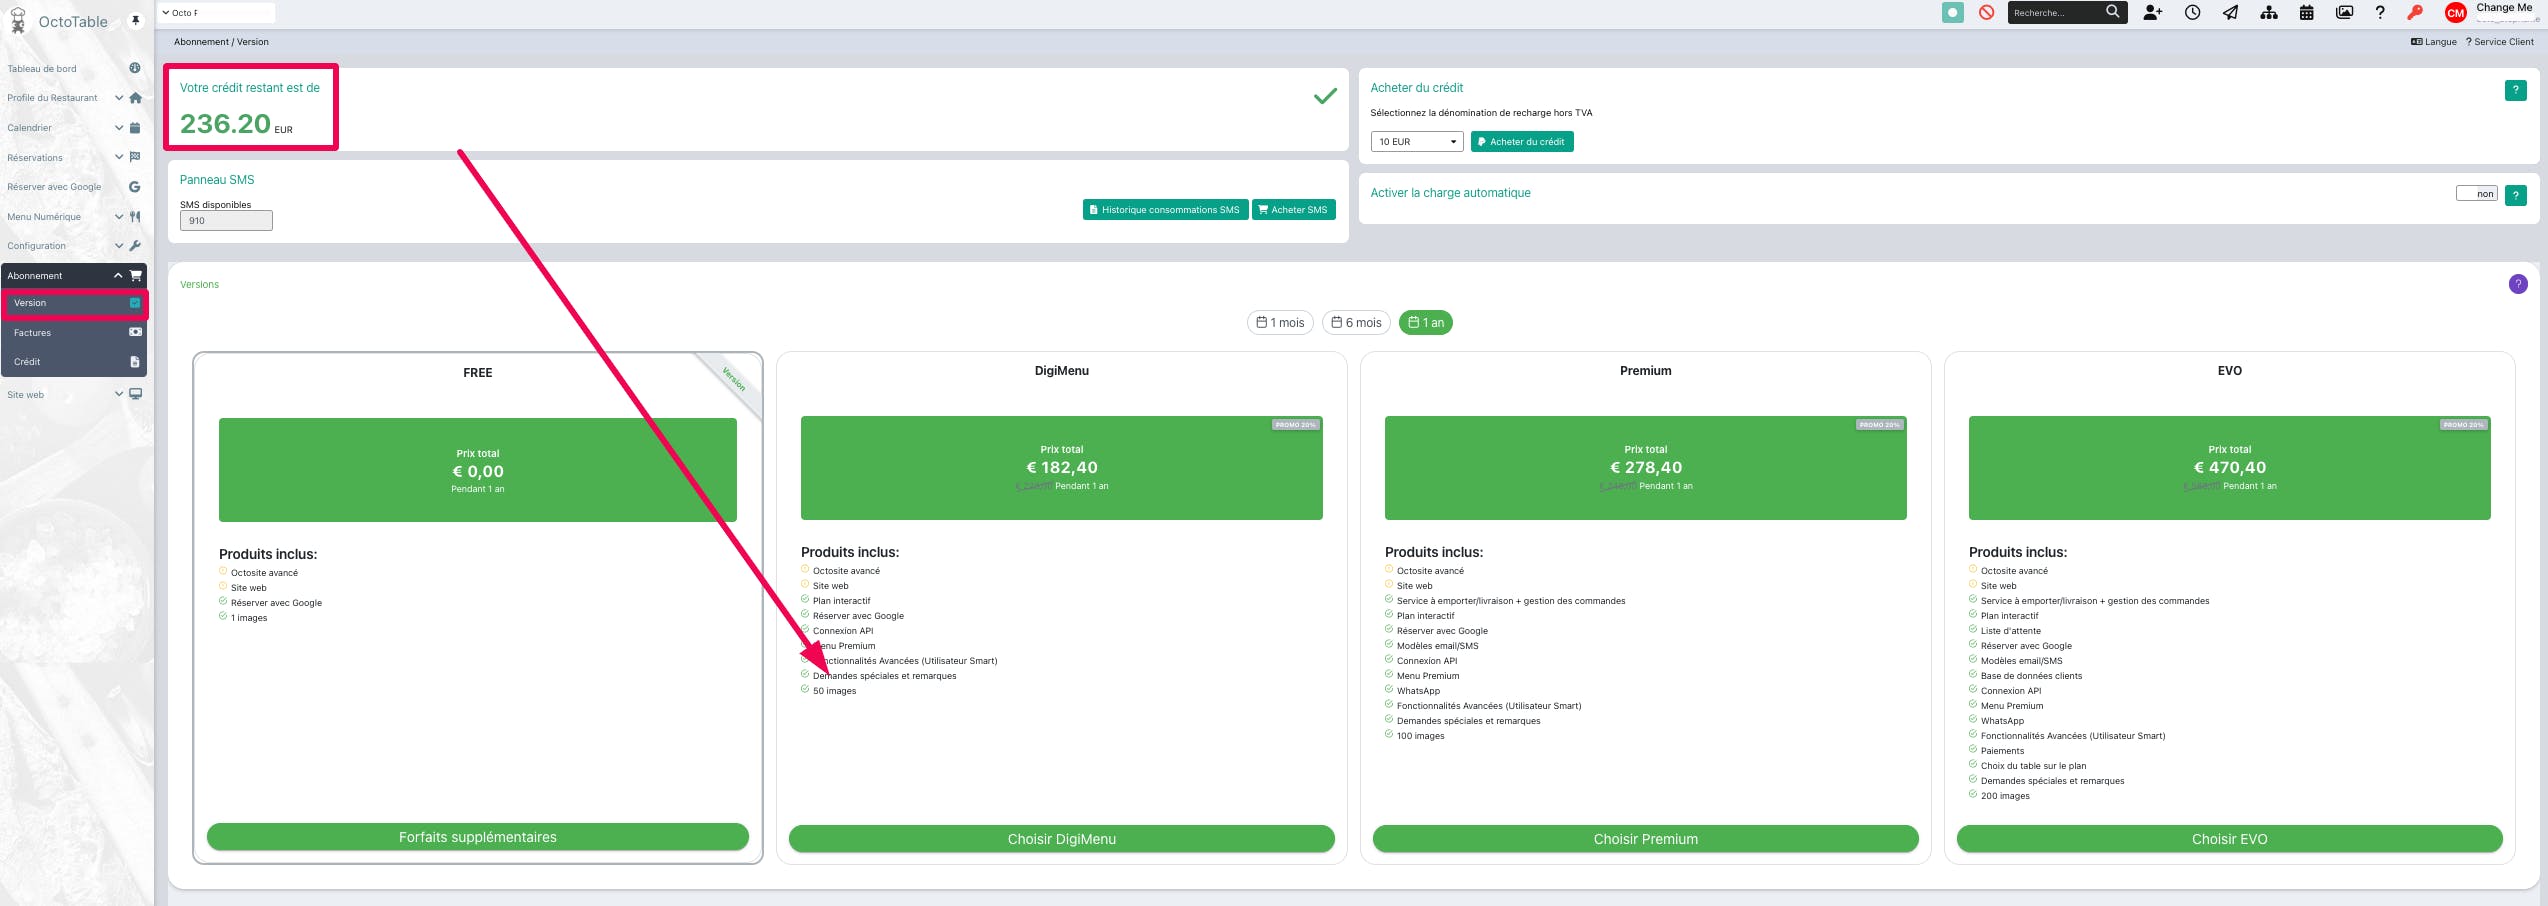Viewport: 2548px width, 906px height.
Task: Open the Calendrier menu label
Action: click(x=29, y=128)
